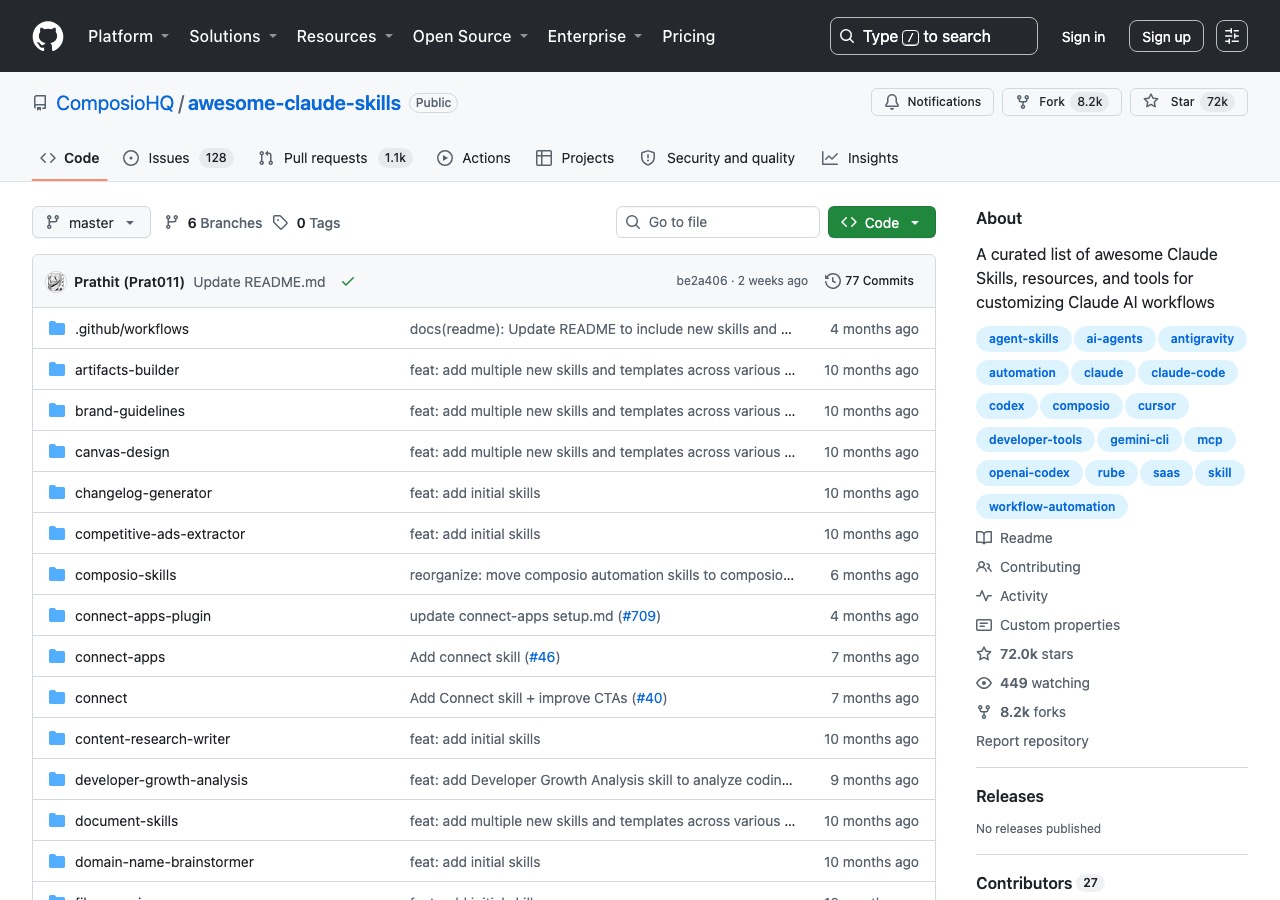Click the composio-skills folder icon
The width and height of the screenshot is (1280, 900).
click(x=57, y=575)
